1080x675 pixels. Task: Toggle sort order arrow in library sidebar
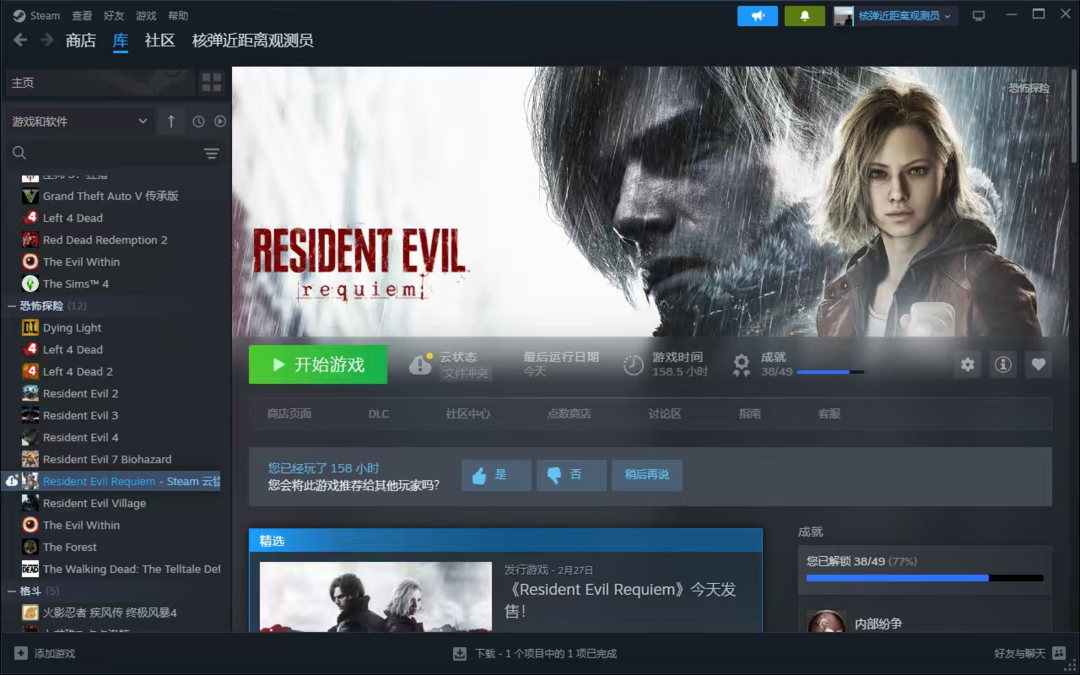pos(171,121)
